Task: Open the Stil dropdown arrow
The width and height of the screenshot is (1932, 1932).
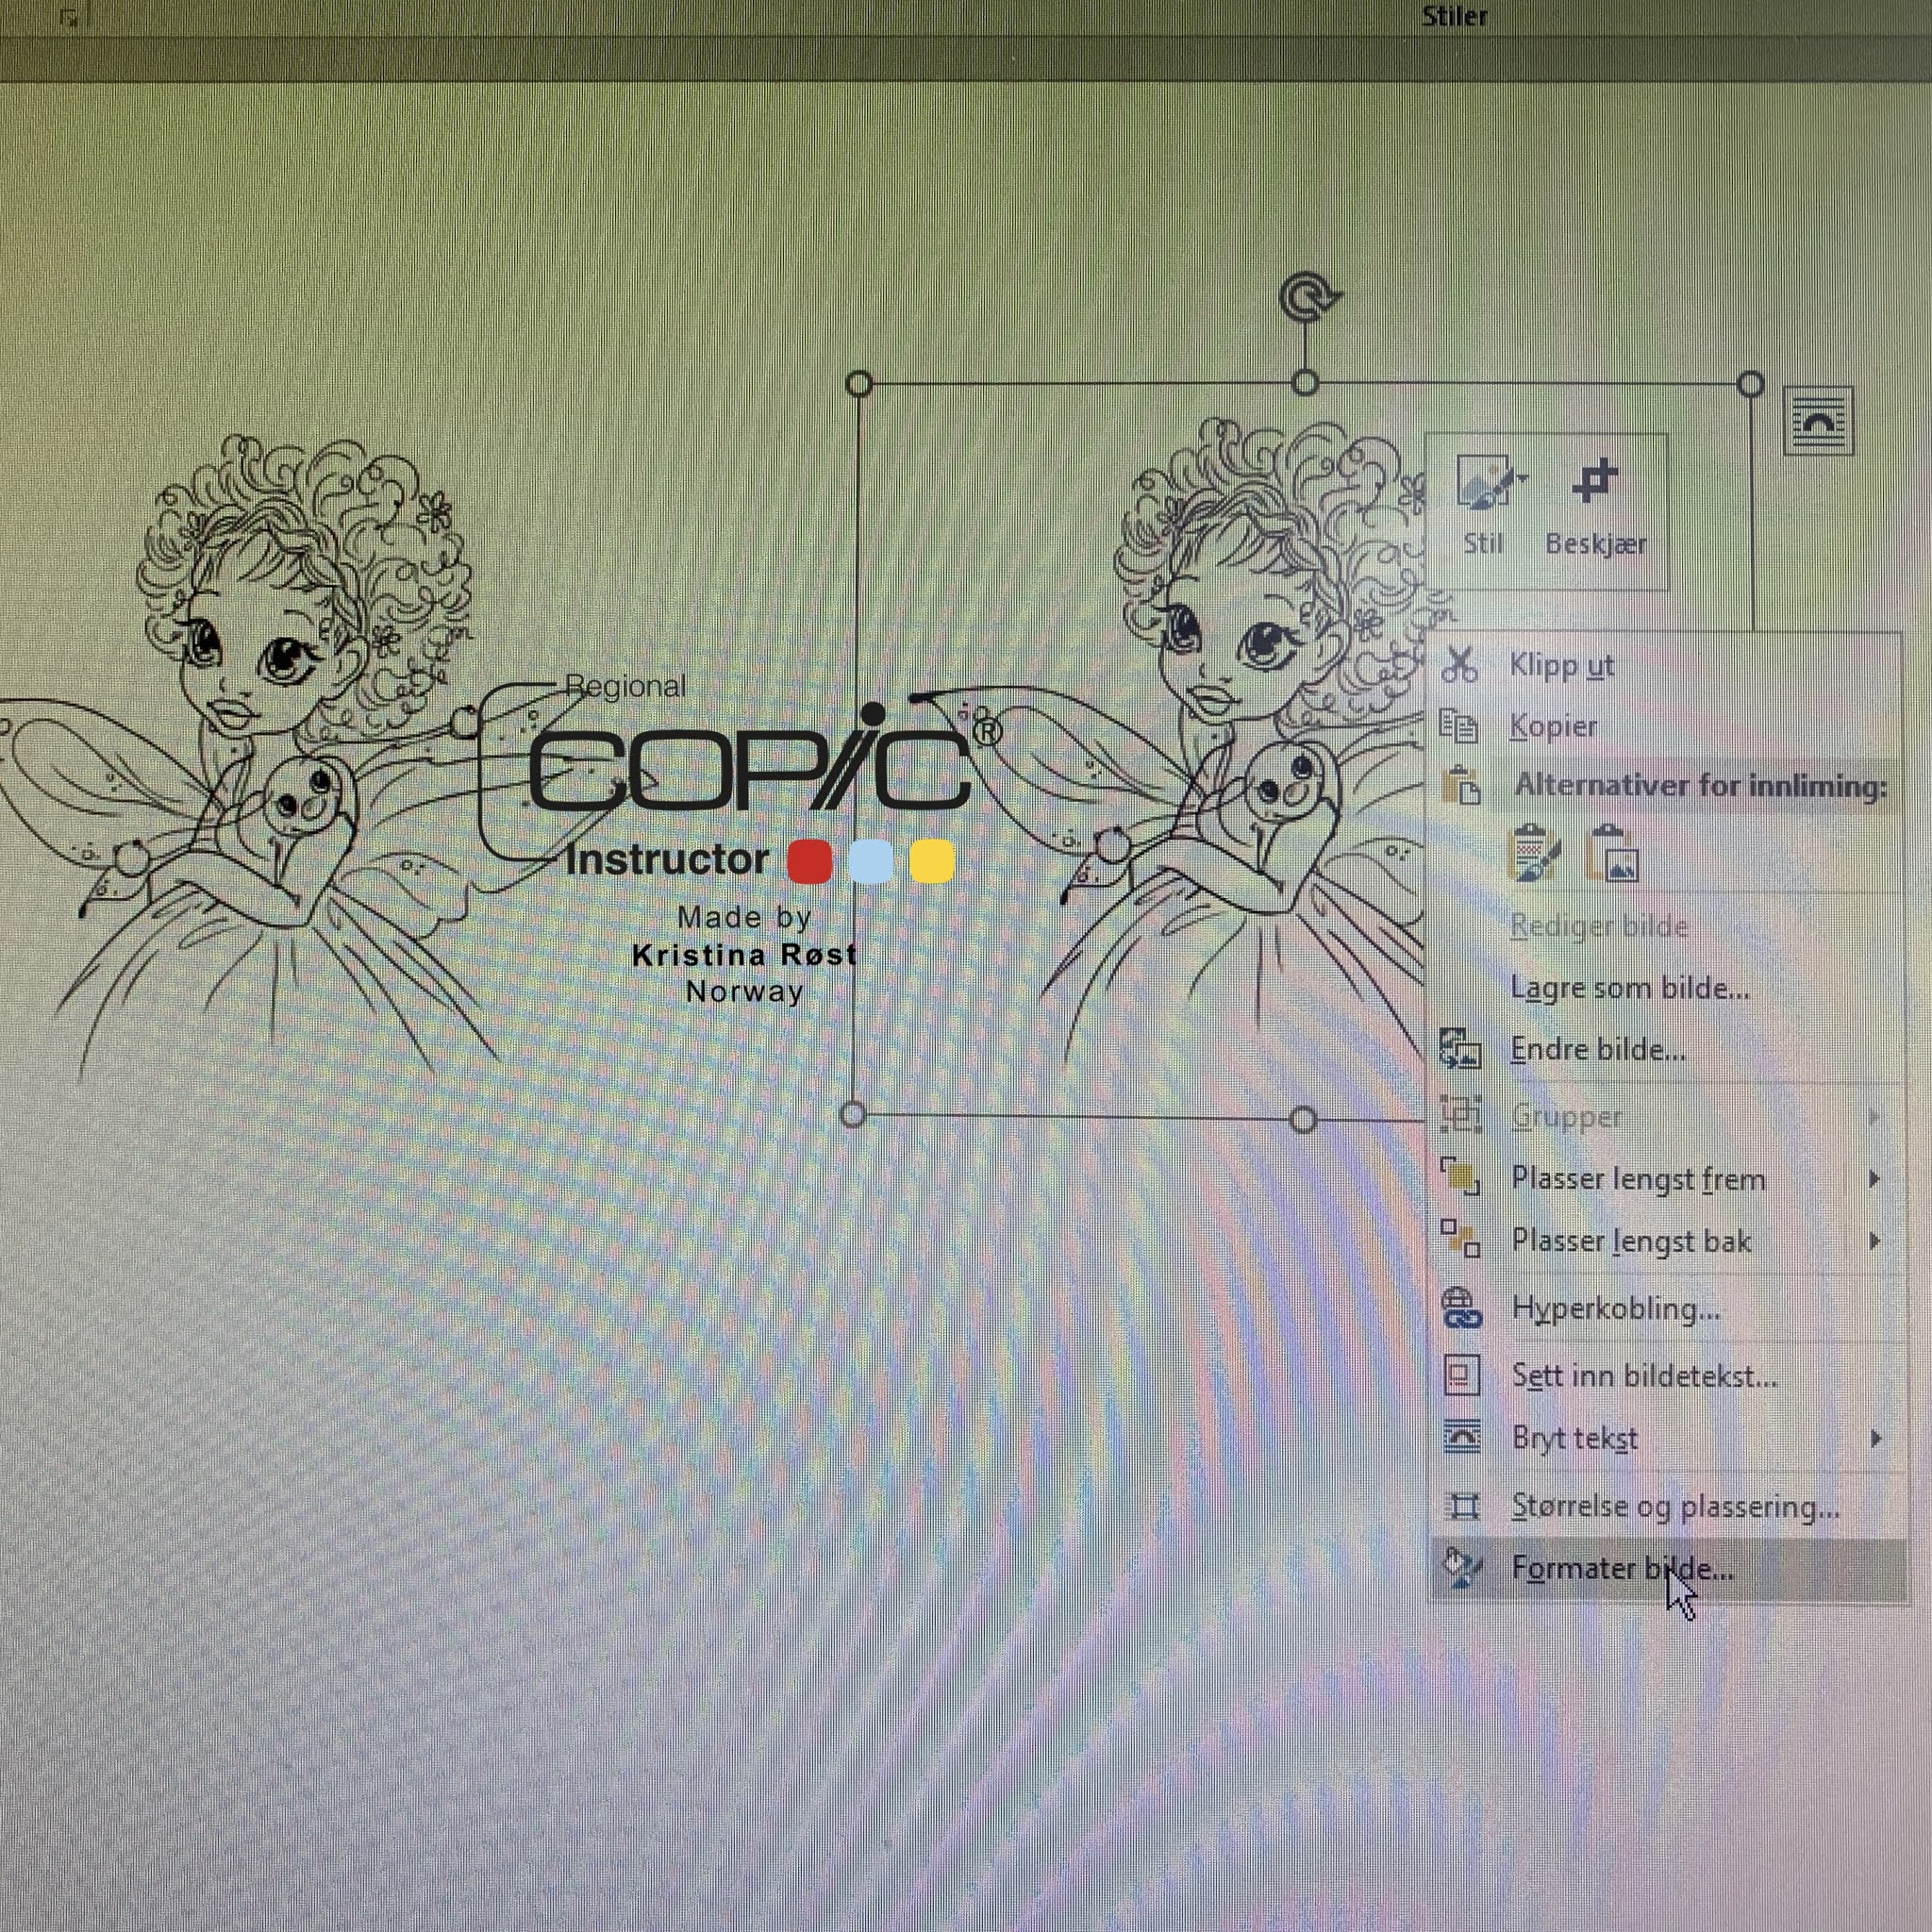Action: [x=1522, y=480]
